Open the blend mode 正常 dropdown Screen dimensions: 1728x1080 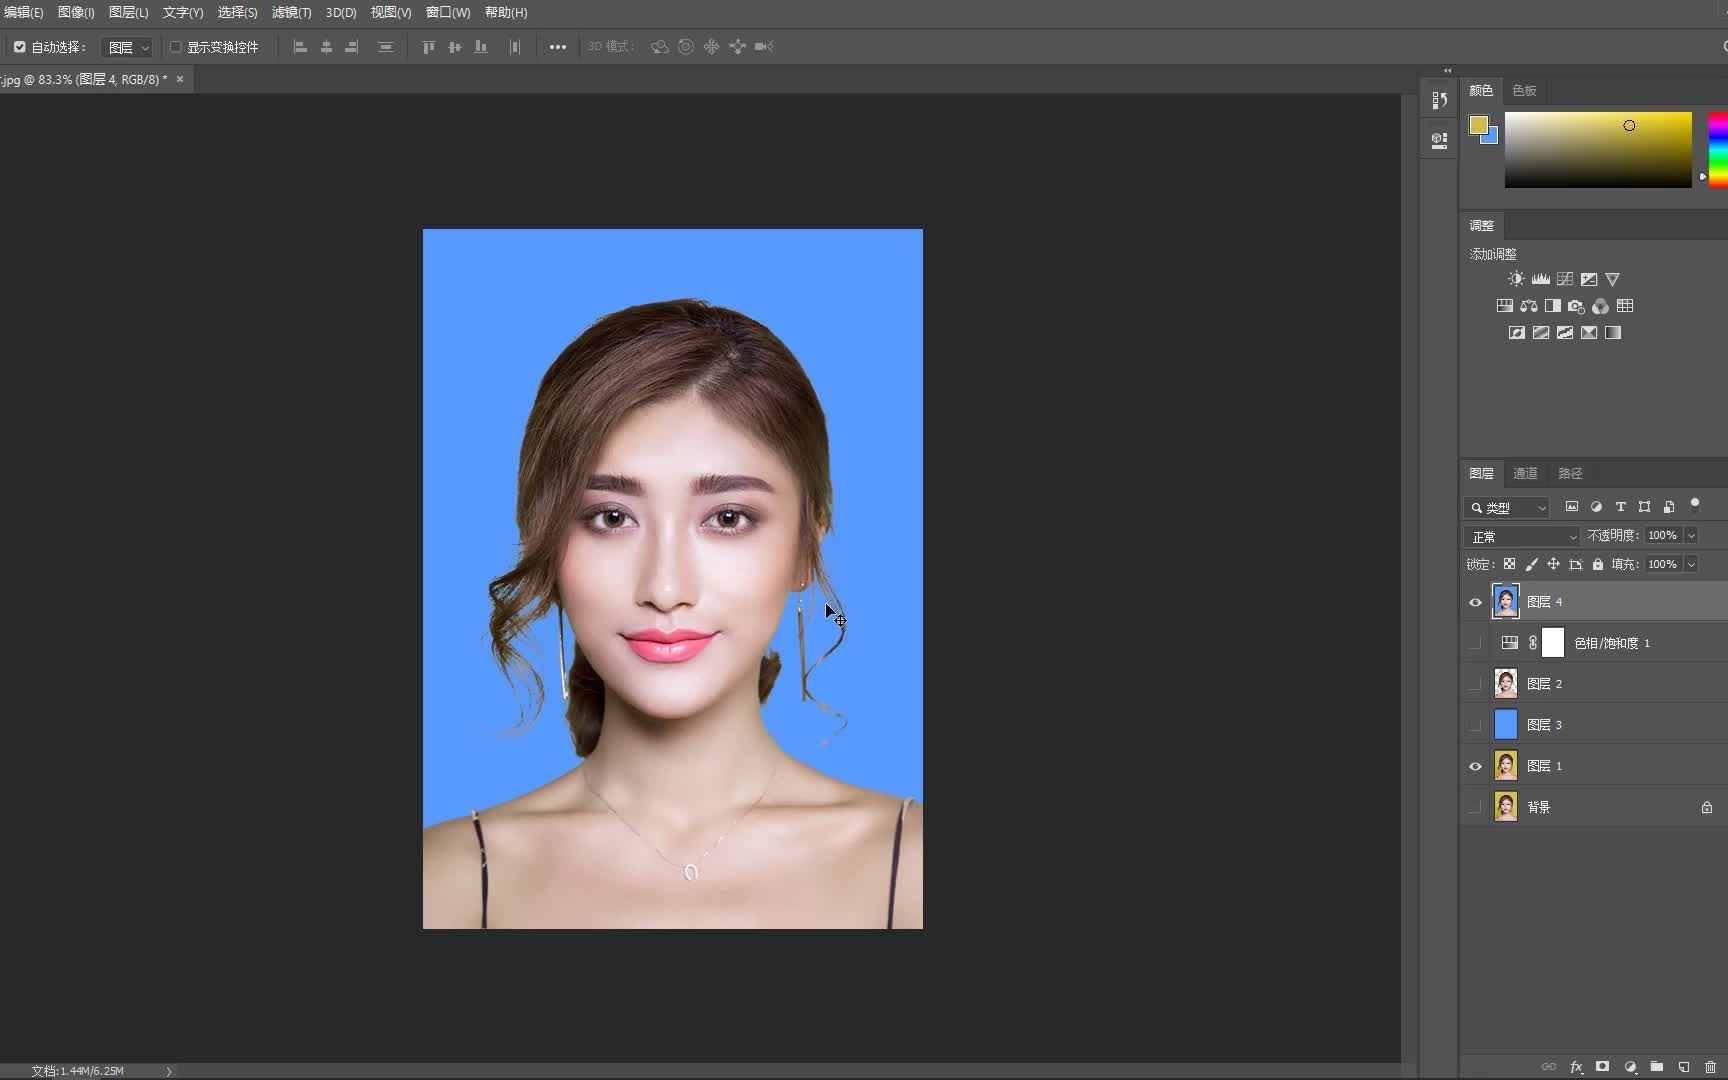[1521, 537]
